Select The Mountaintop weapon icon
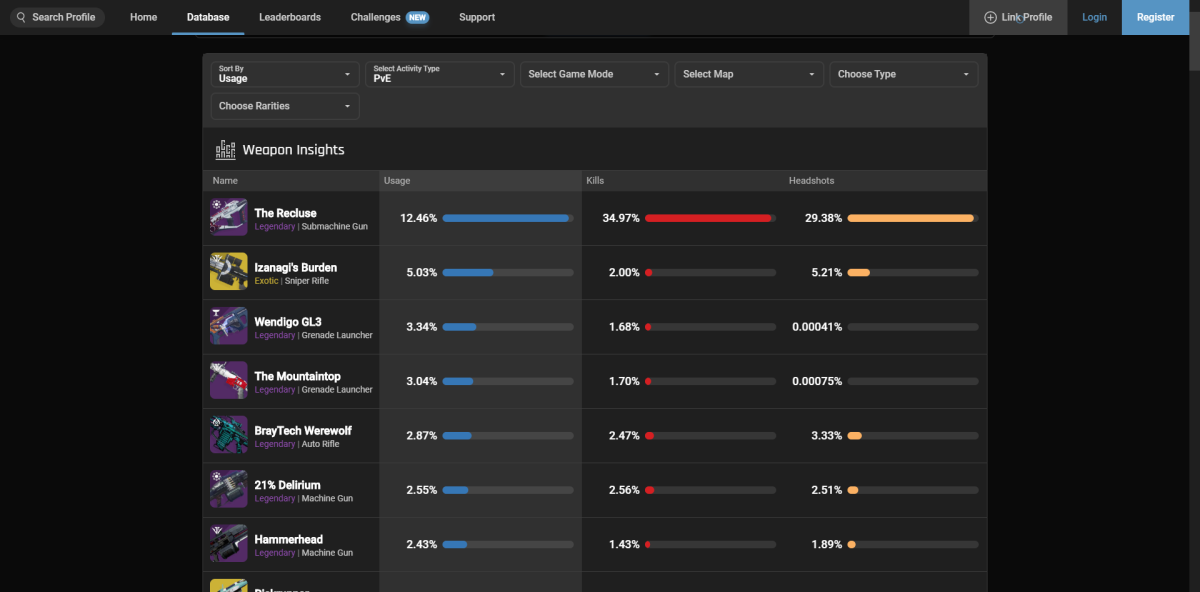The width and height of the screenshot is (1200, 592). click(228, 381)
